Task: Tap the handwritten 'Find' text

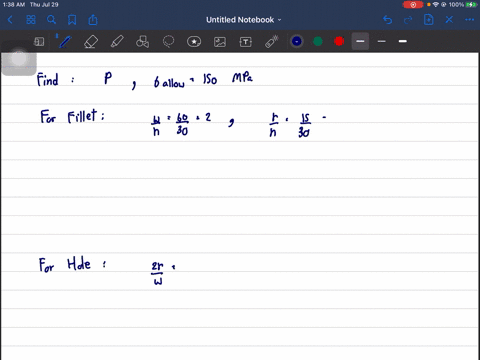Action: click(x=48, y=80)
